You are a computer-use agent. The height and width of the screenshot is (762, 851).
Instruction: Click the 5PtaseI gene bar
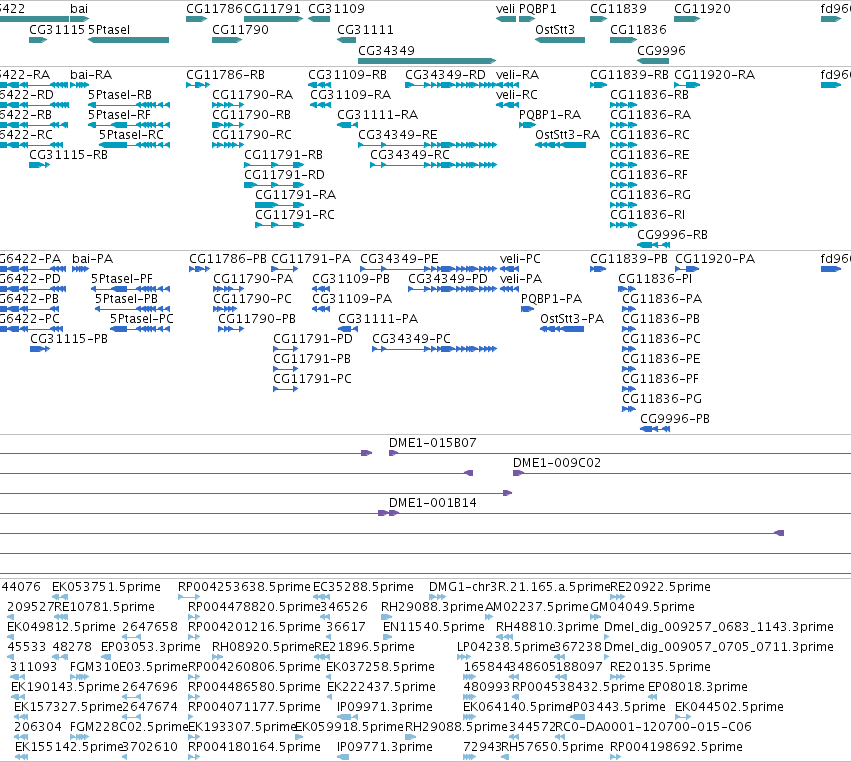point(128,40)
